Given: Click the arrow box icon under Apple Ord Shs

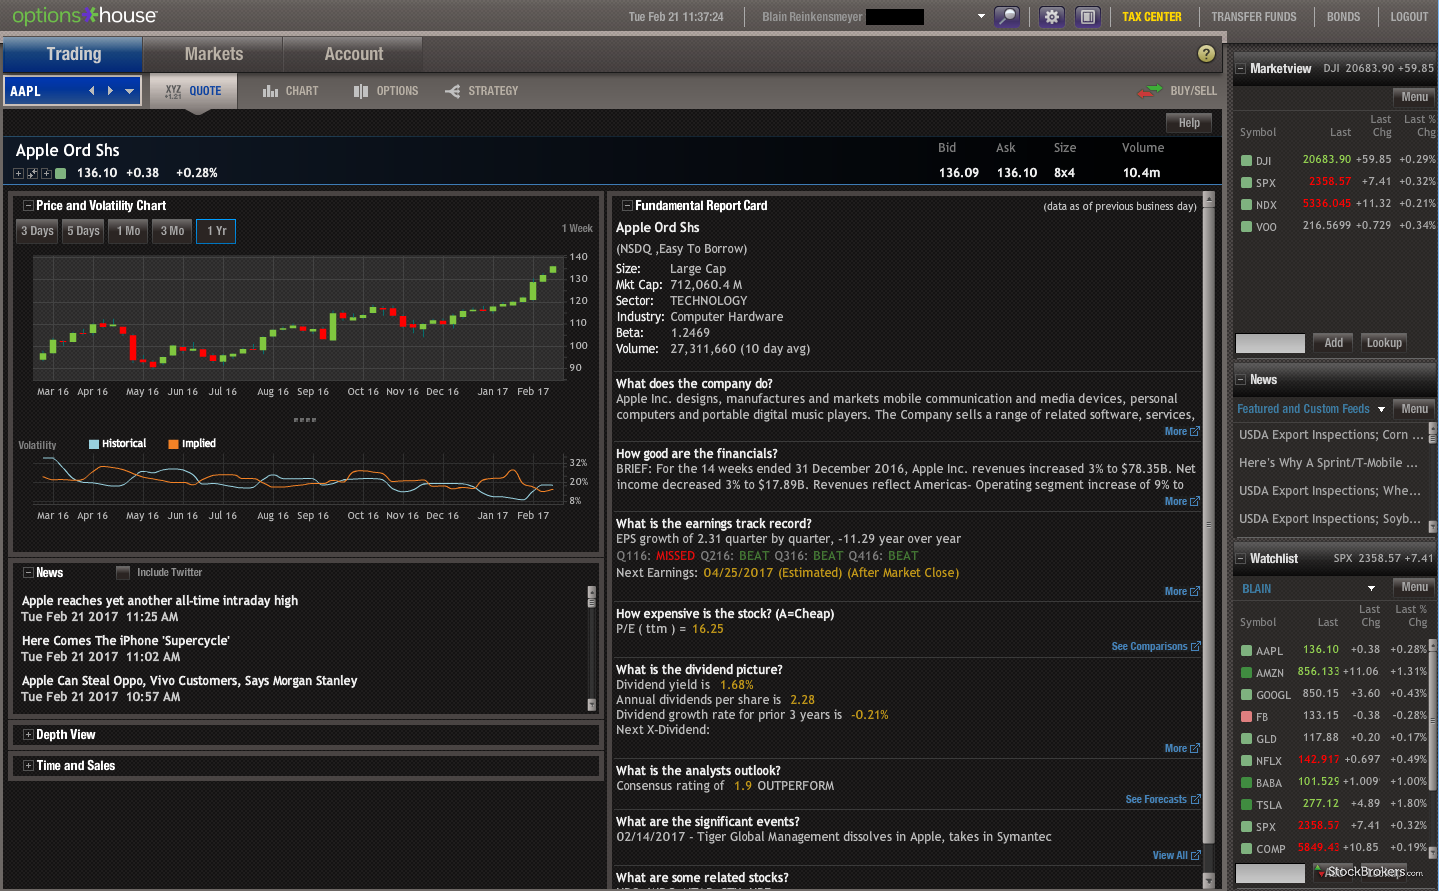Looking at the screenshot, I should [32, 174].
